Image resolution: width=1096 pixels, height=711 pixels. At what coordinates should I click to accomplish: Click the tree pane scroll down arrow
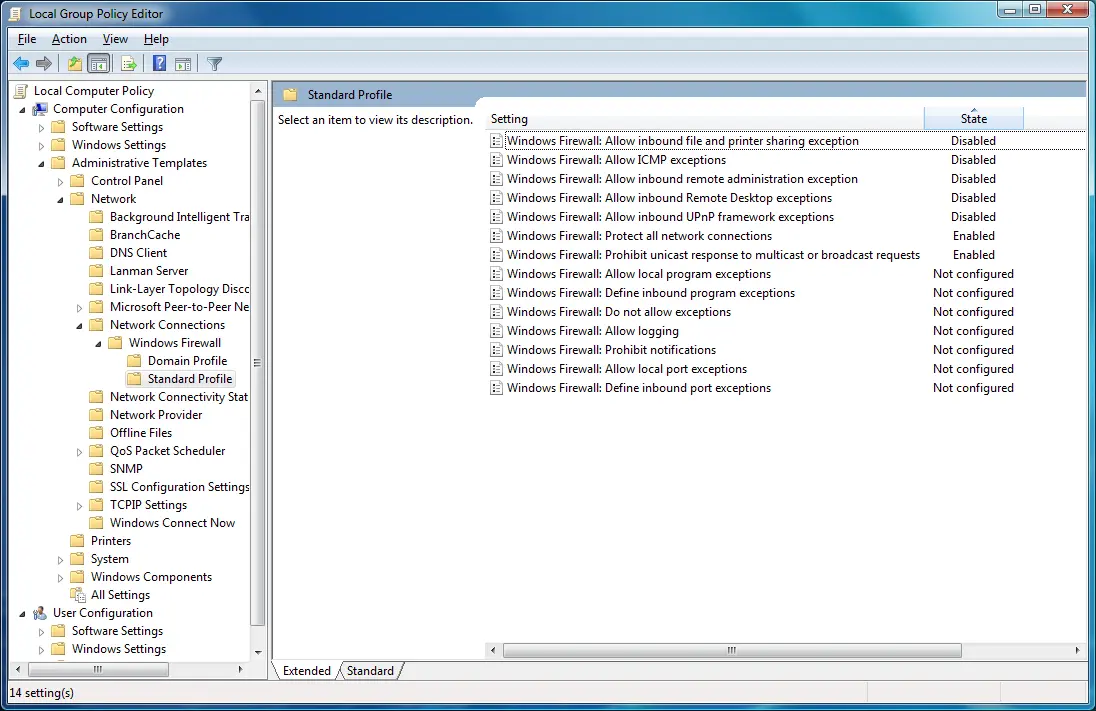pos(258,652)
